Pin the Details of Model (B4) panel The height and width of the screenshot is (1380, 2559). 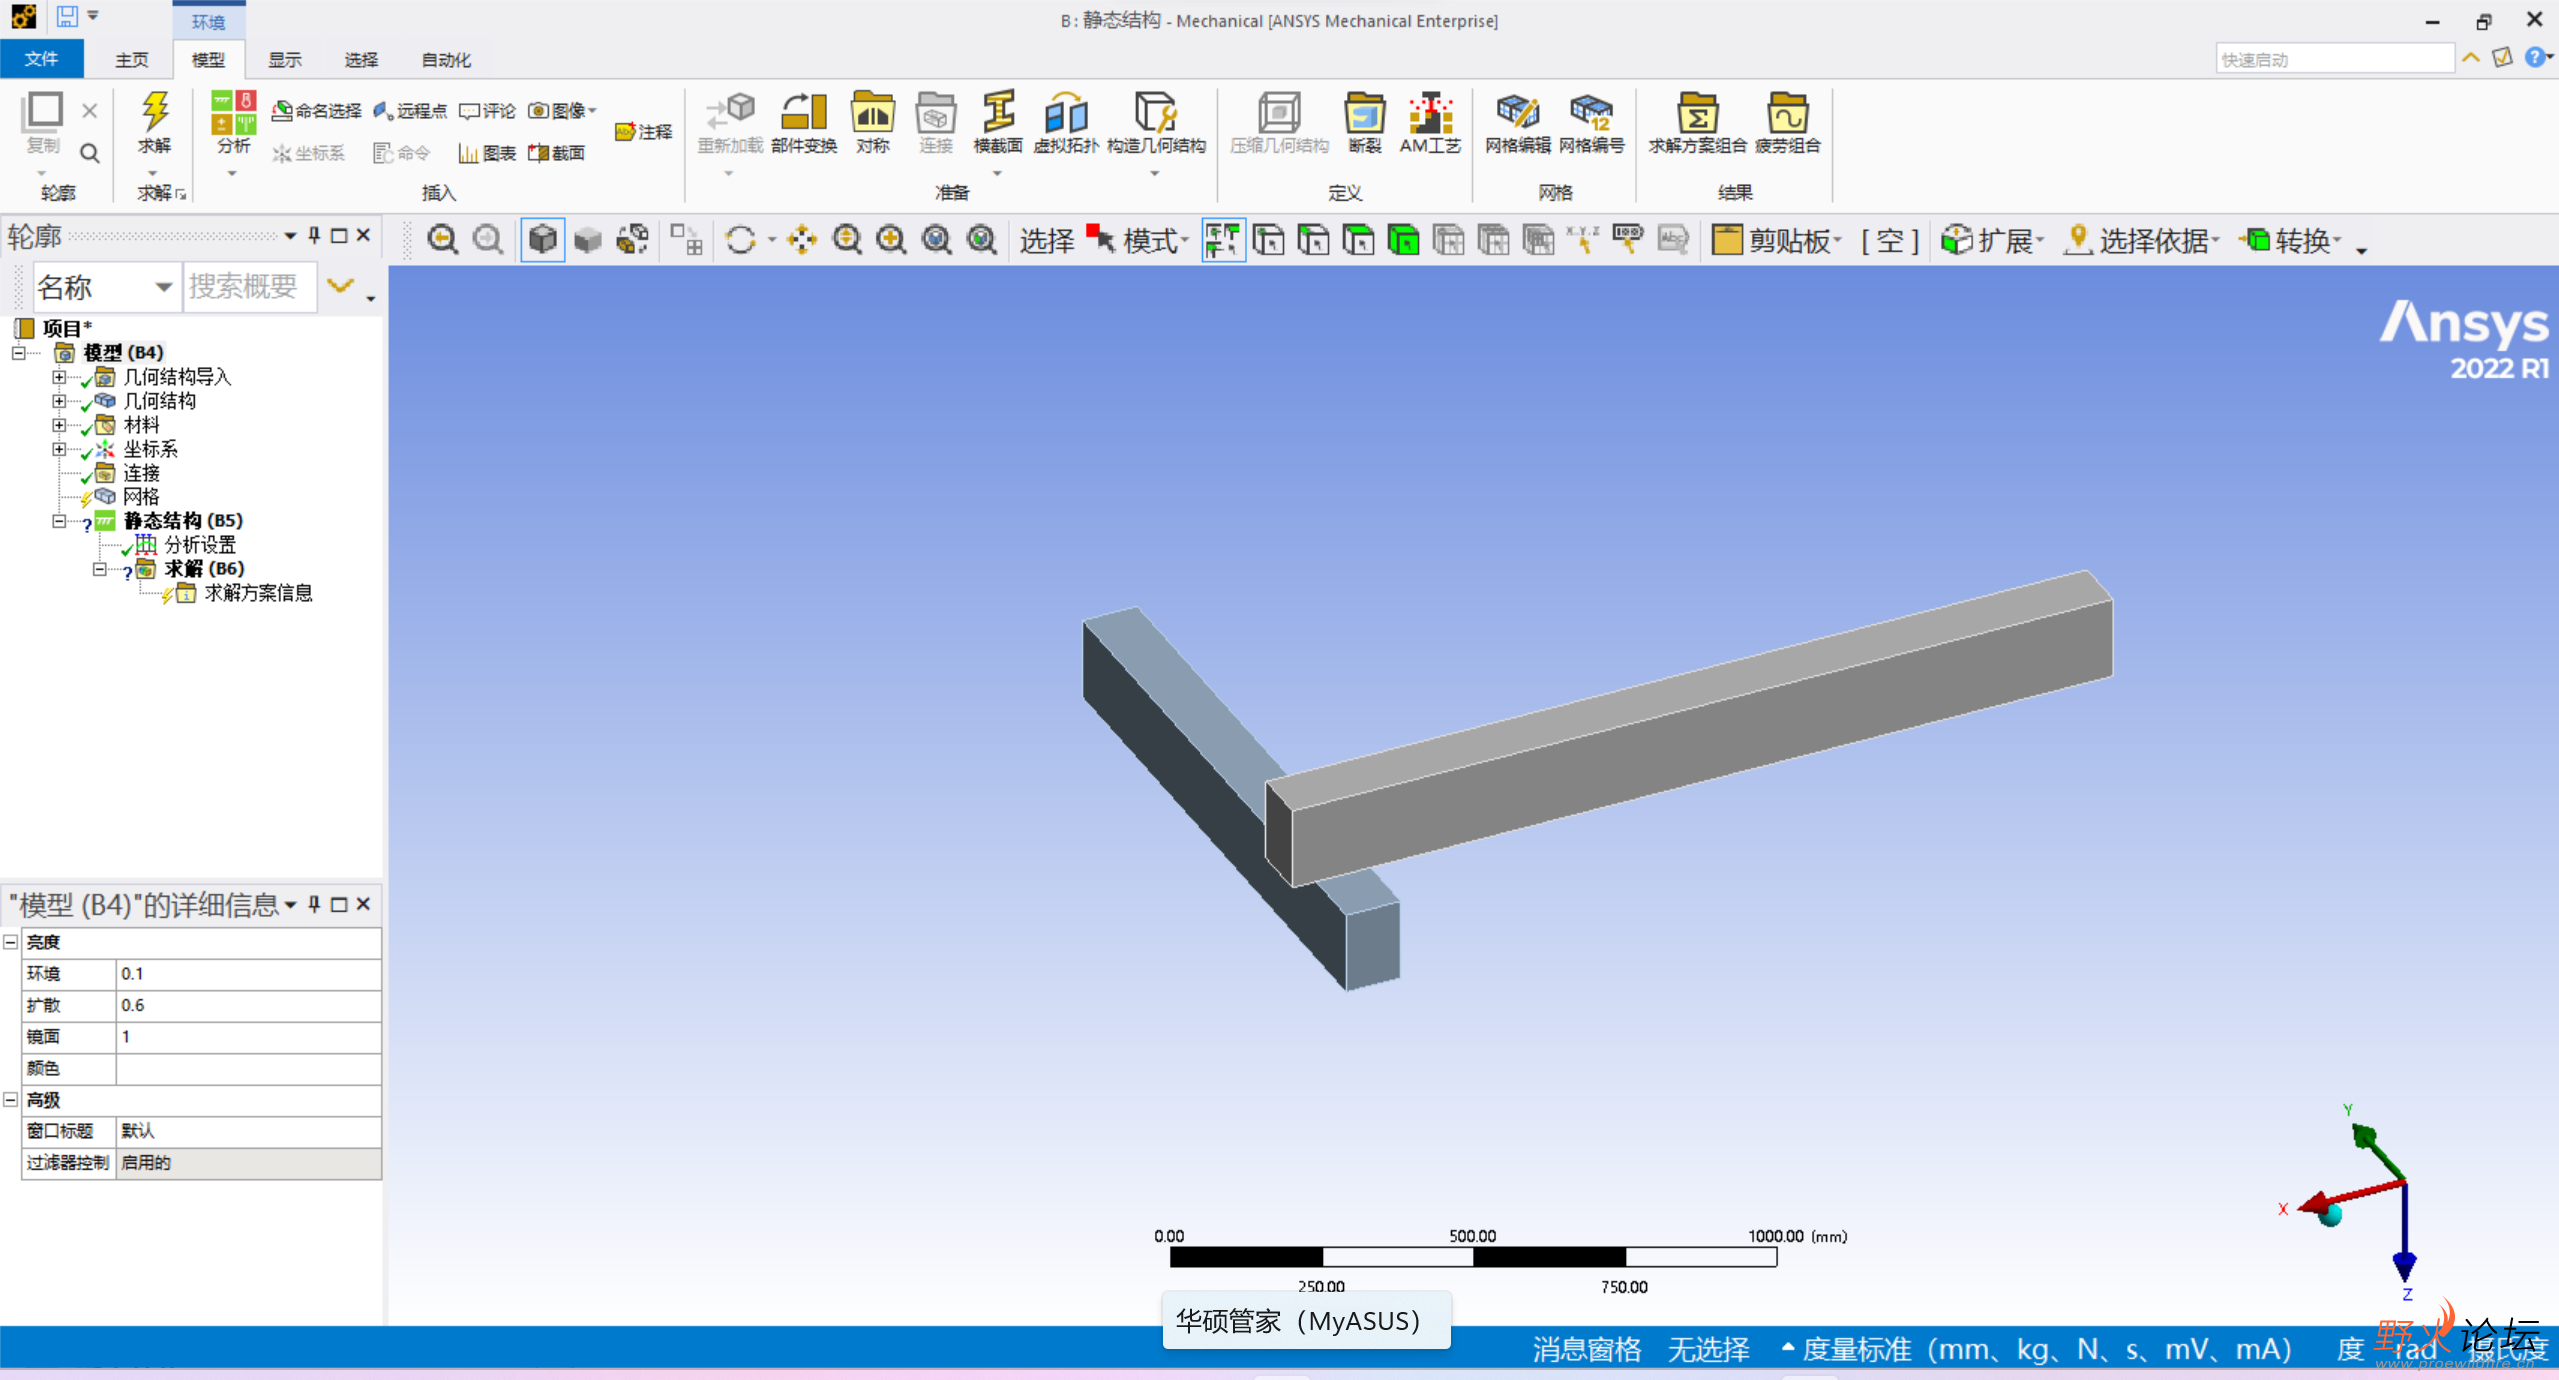coord(314,904)
